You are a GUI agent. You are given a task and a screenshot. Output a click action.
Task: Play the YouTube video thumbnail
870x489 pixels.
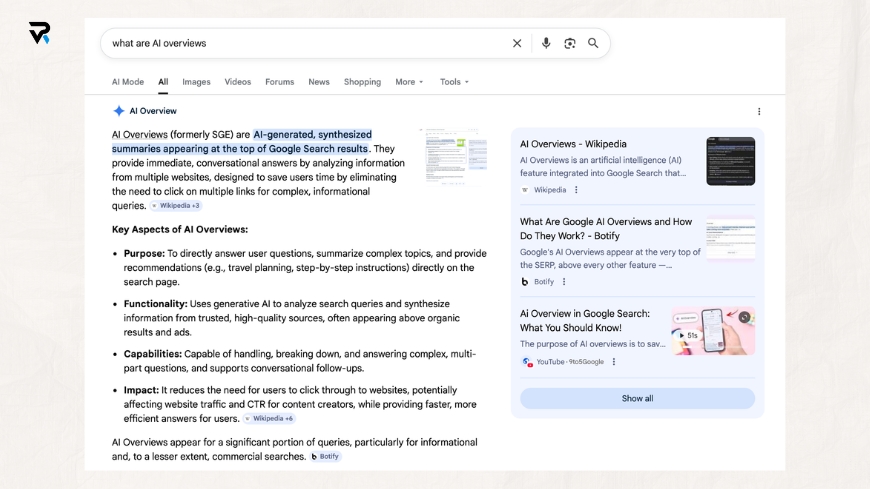click(x=713, y=331)
